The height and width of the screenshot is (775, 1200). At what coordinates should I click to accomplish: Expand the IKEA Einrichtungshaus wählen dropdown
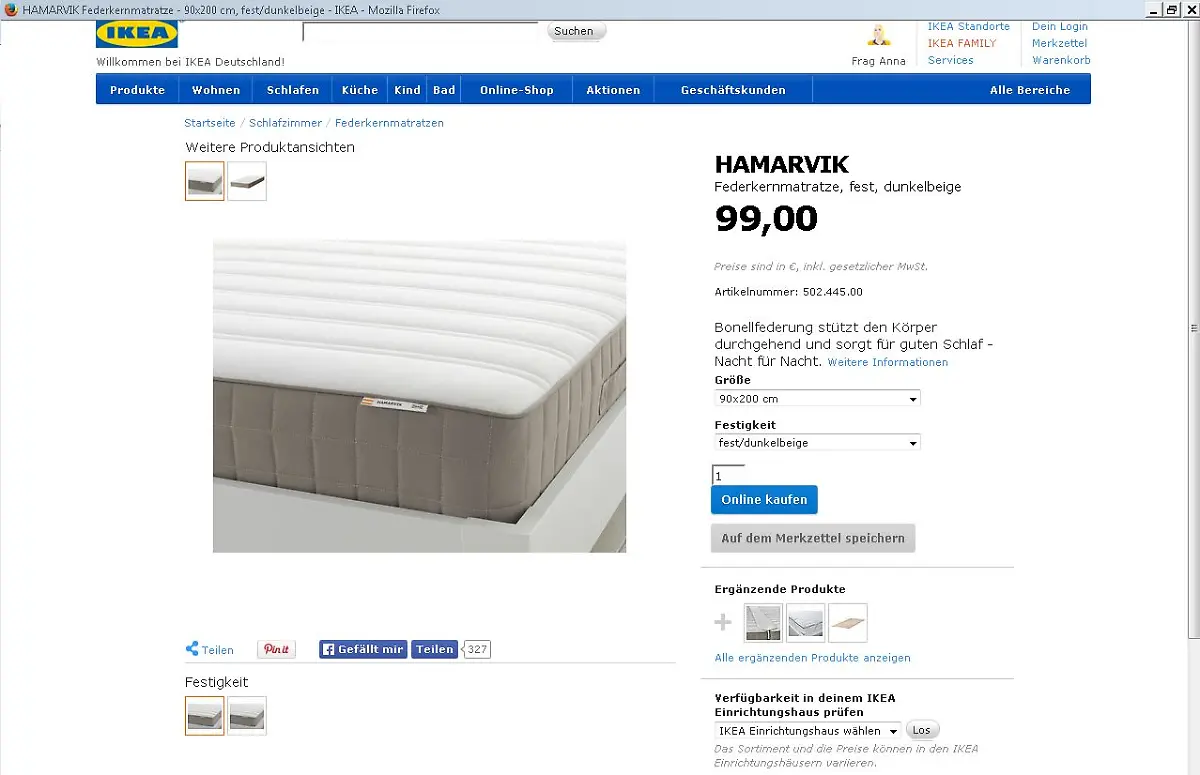(808, 731)
